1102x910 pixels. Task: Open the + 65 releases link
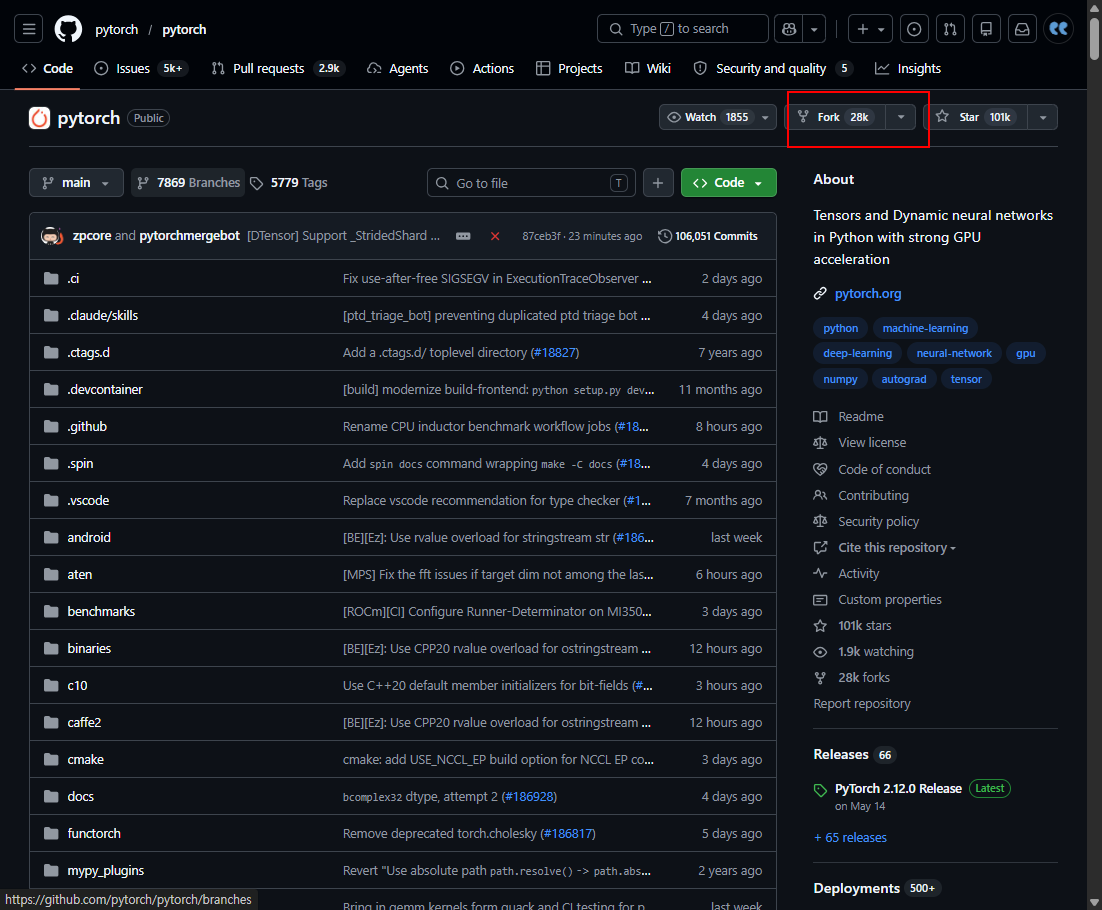coord(850,838)
